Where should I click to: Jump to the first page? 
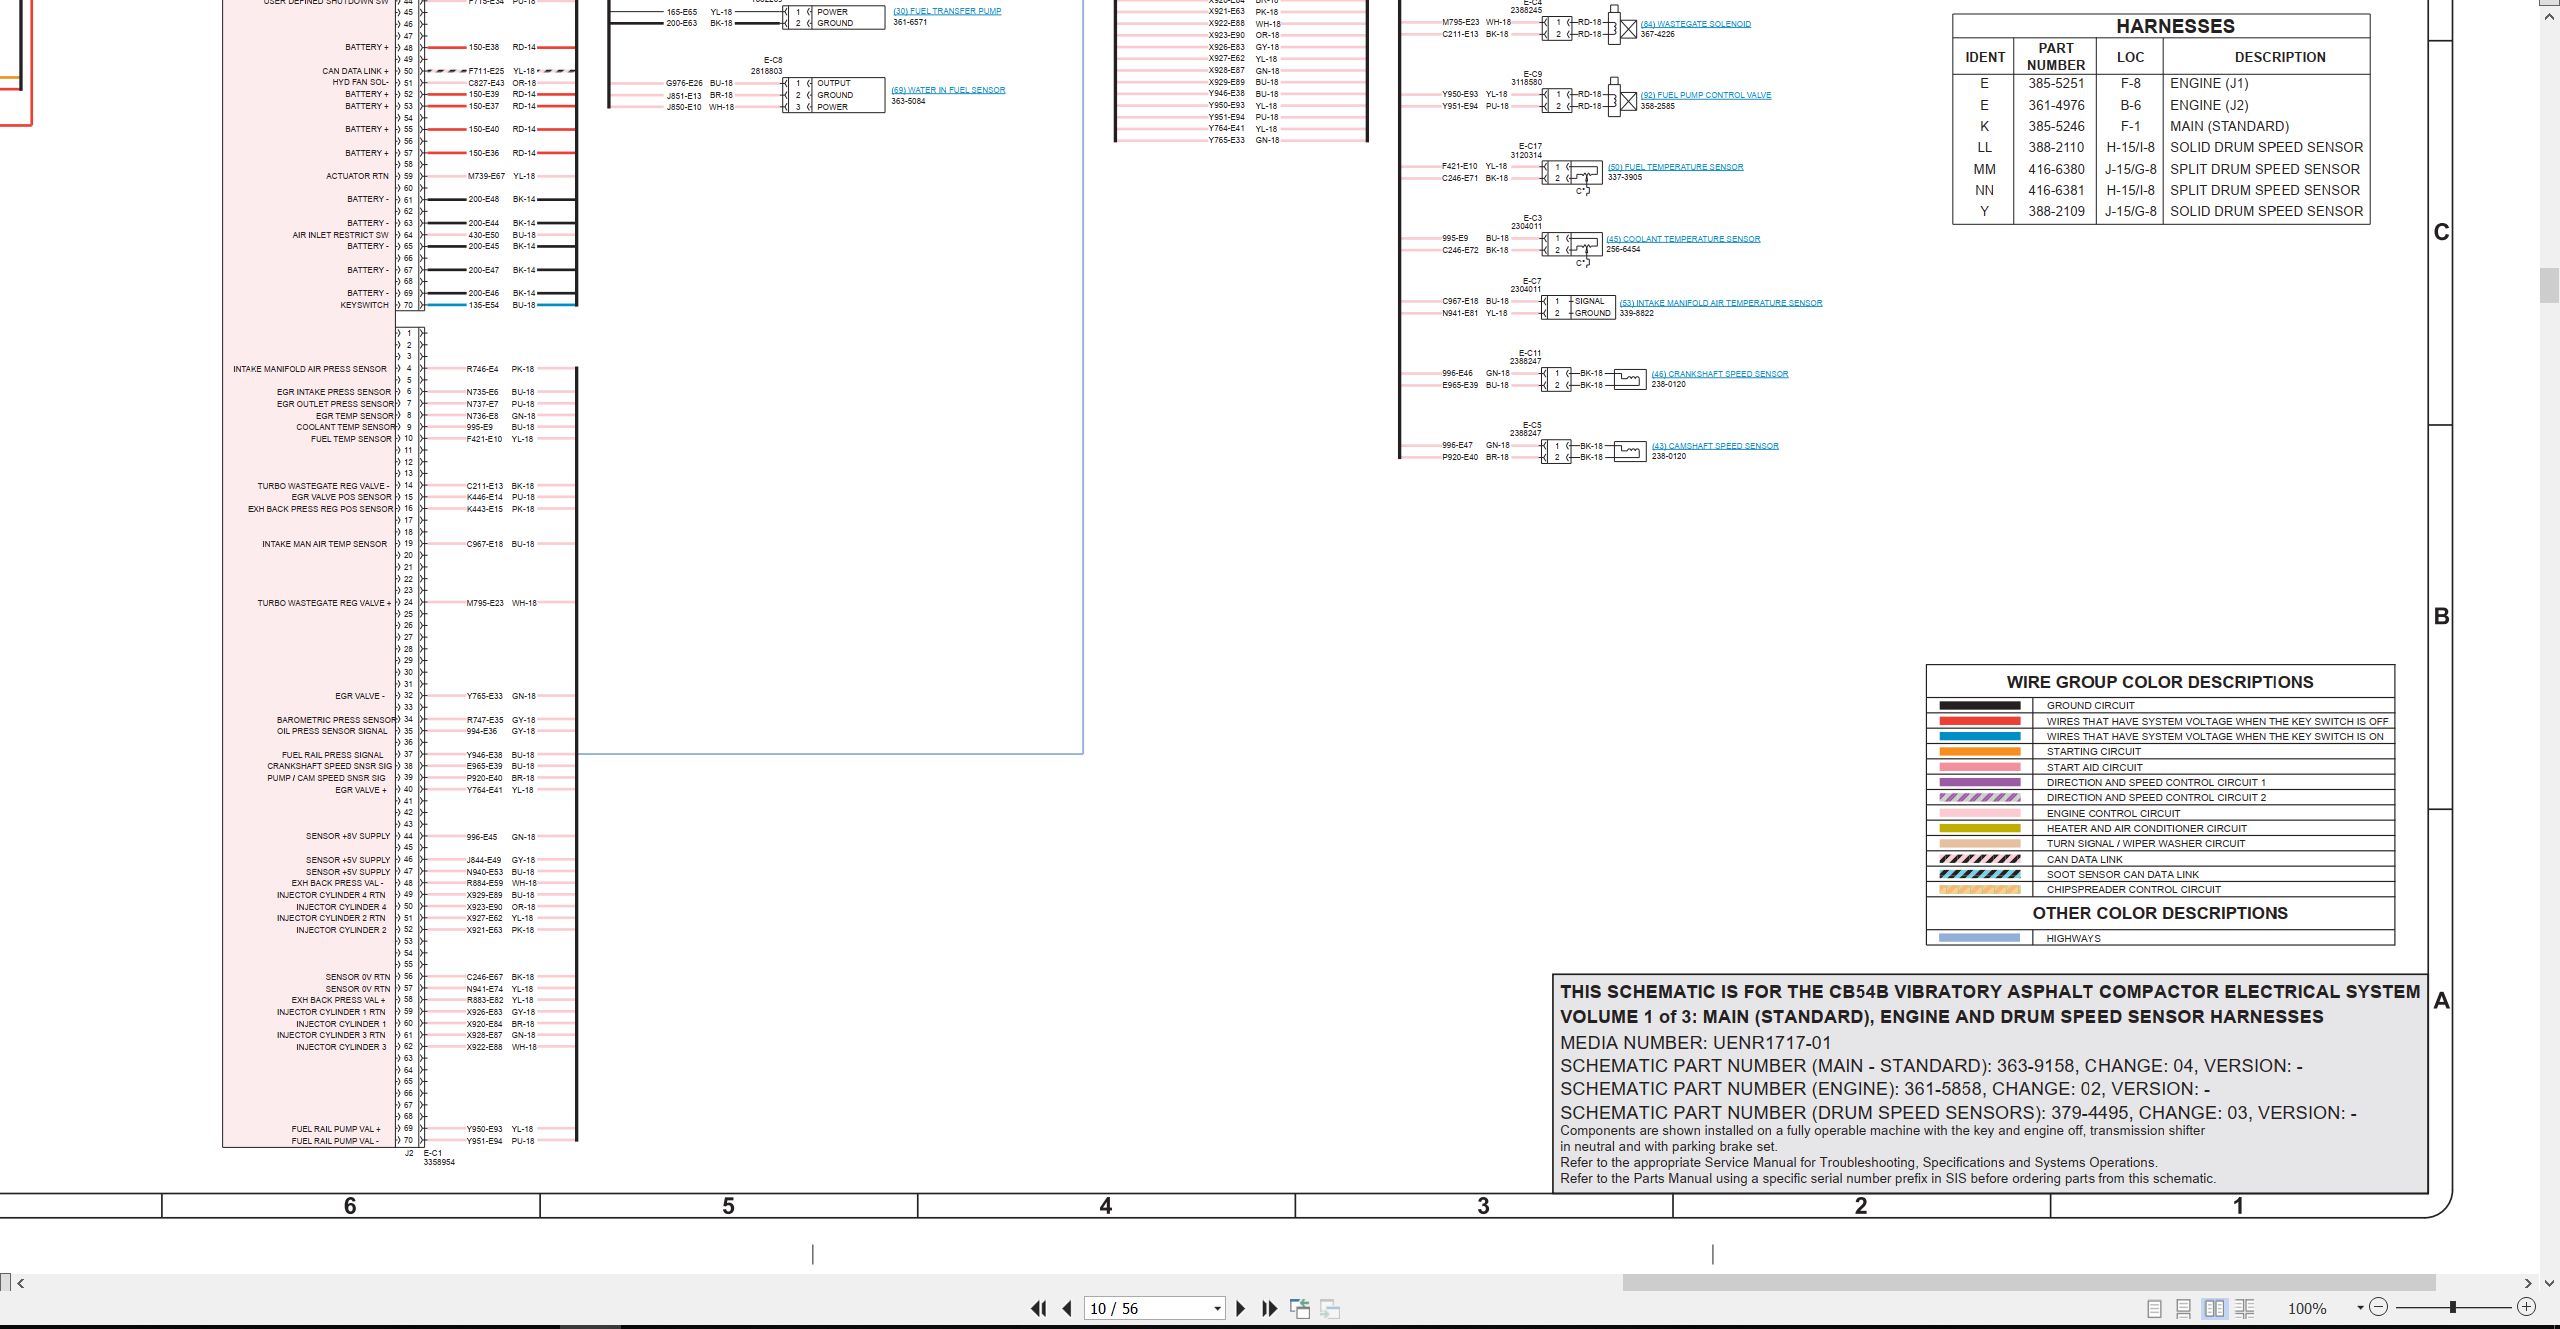(1039, 1308)
